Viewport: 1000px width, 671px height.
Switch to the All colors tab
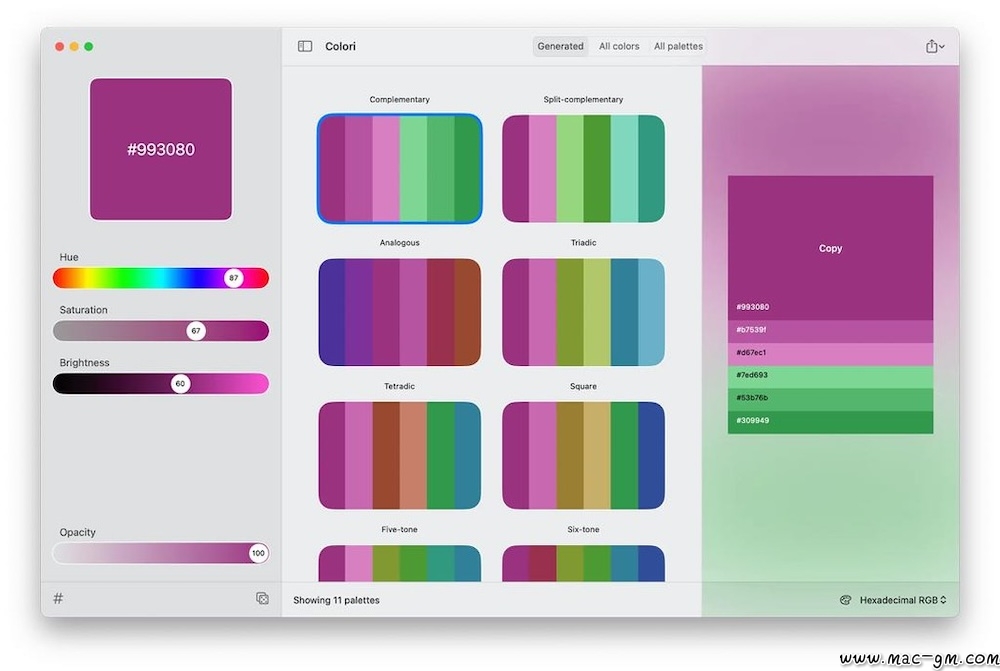619,46
